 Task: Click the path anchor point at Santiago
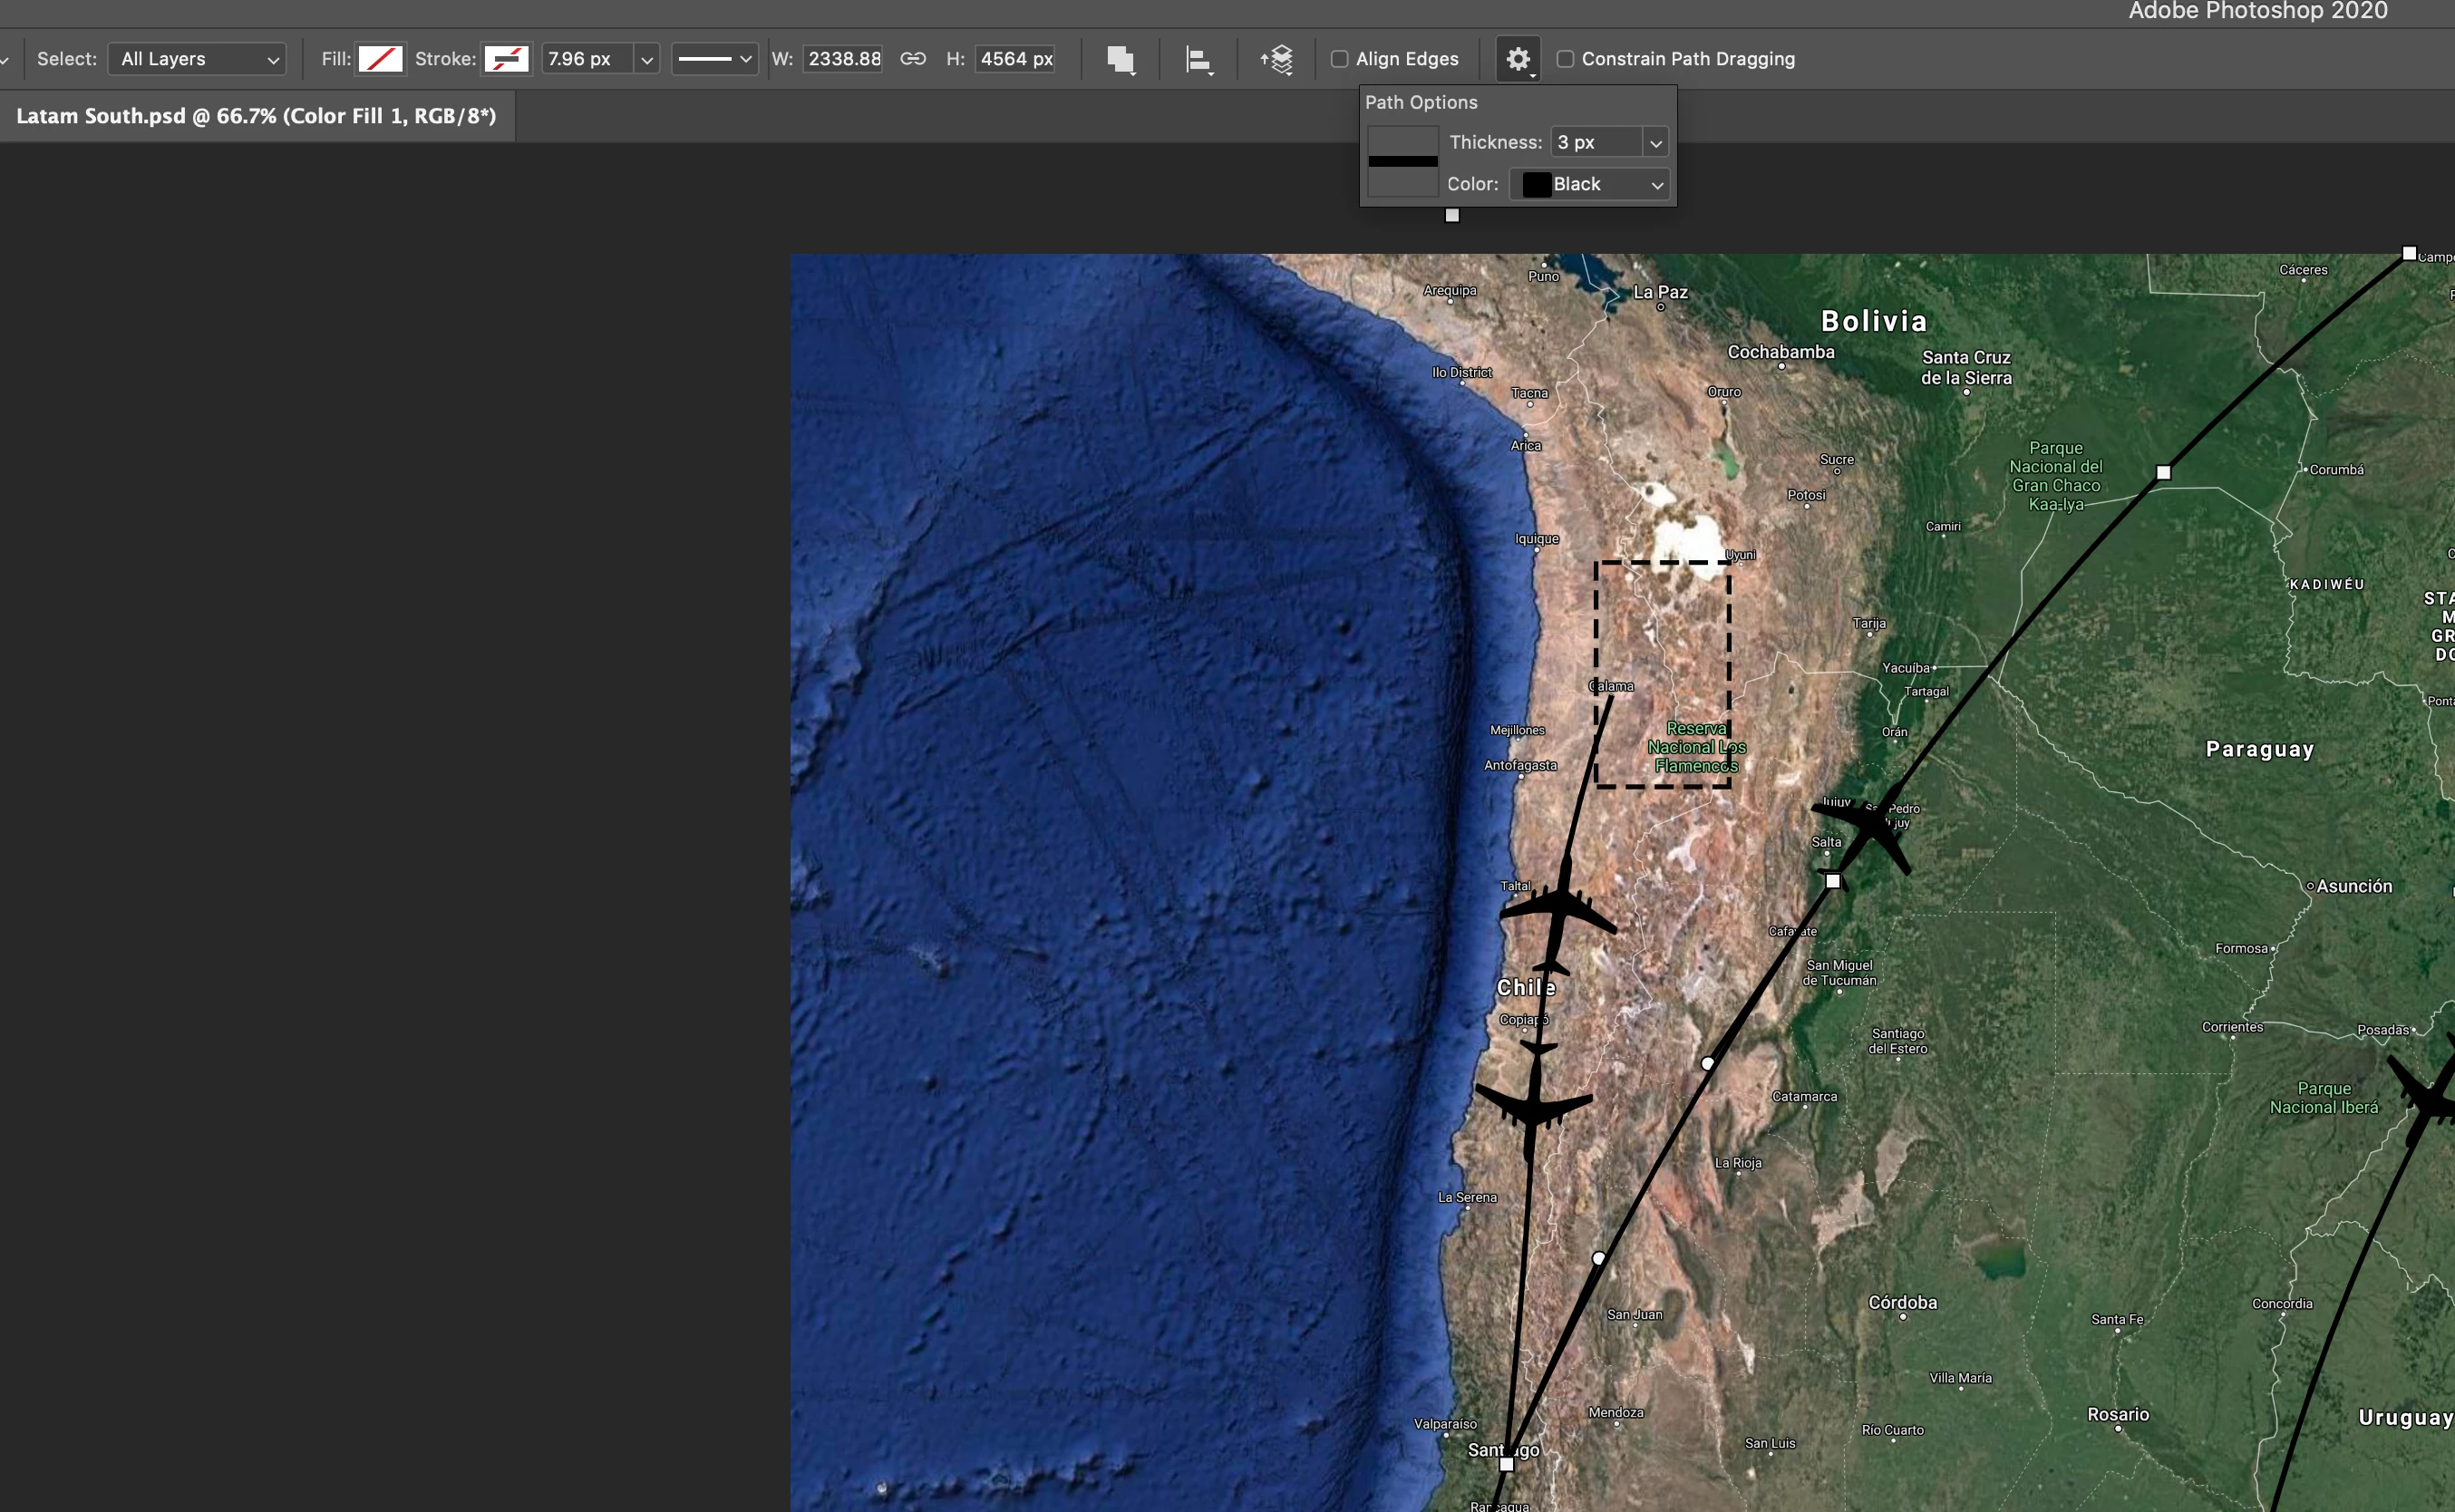coord(1507,1464)
